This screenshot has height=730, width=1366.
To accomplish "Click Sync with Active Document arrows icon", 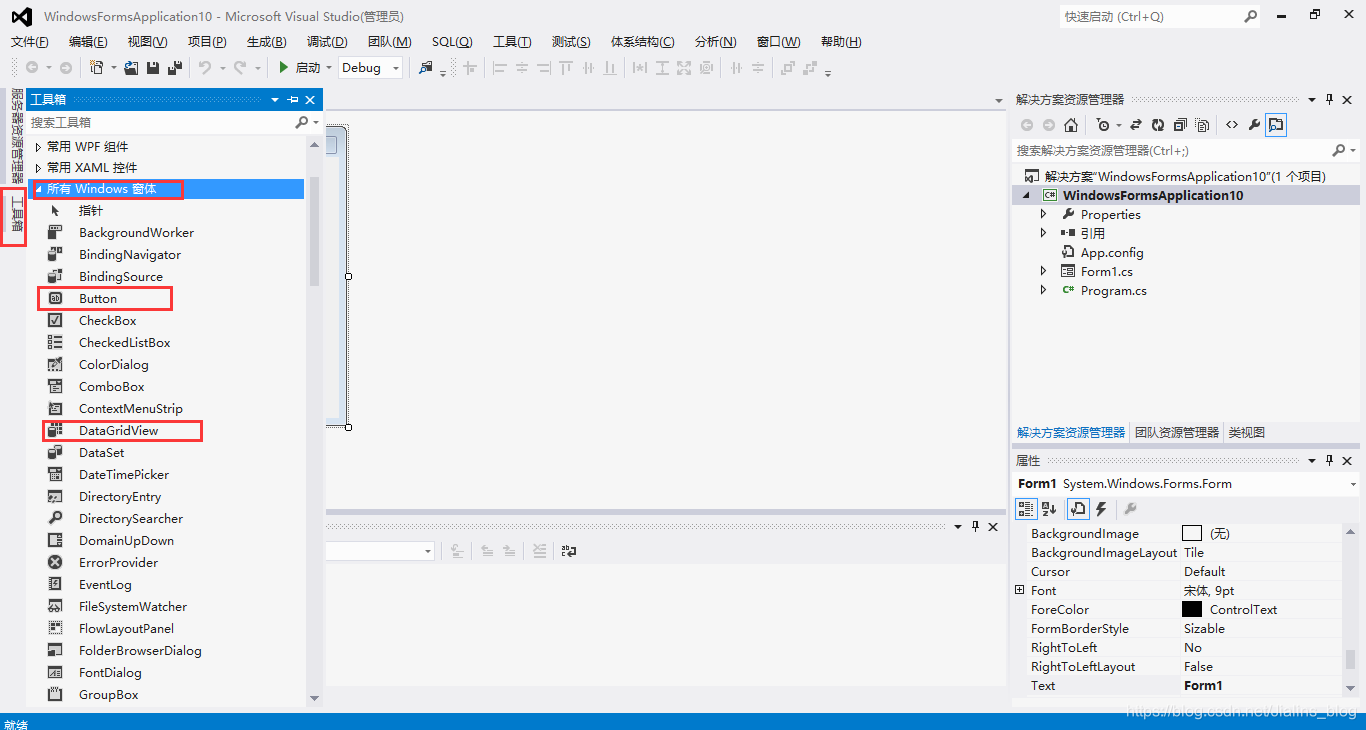I will (x=1136, y=125).
